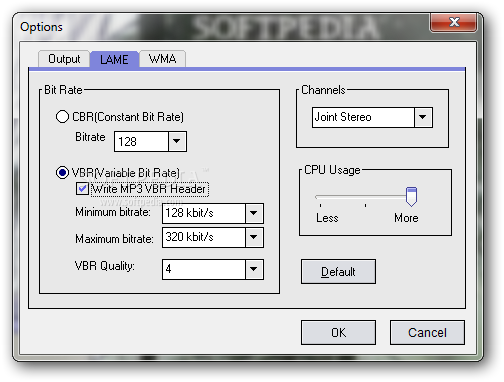
Task: Click the VBR Quality value 4 field
Action: 204,269
